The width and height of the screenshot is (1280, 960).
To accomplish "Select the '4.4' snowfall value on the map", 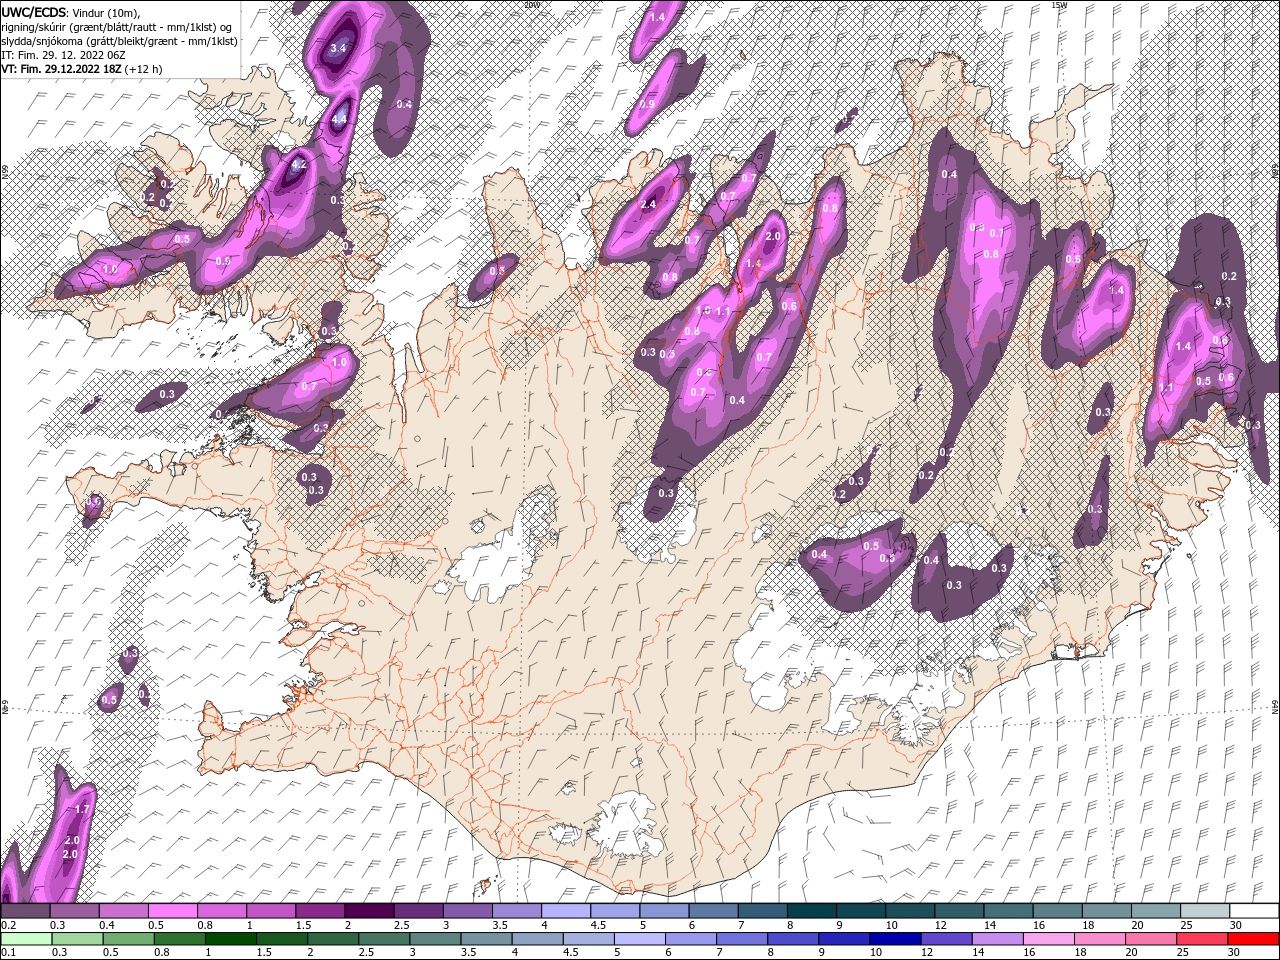I will pyautogui.click(x=339, y=119).
